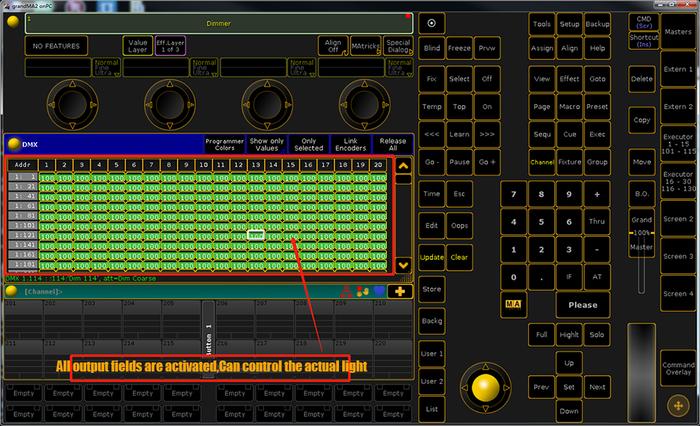Open the Value Layer selector
700x426 pixels.
(x=137, y=46)
